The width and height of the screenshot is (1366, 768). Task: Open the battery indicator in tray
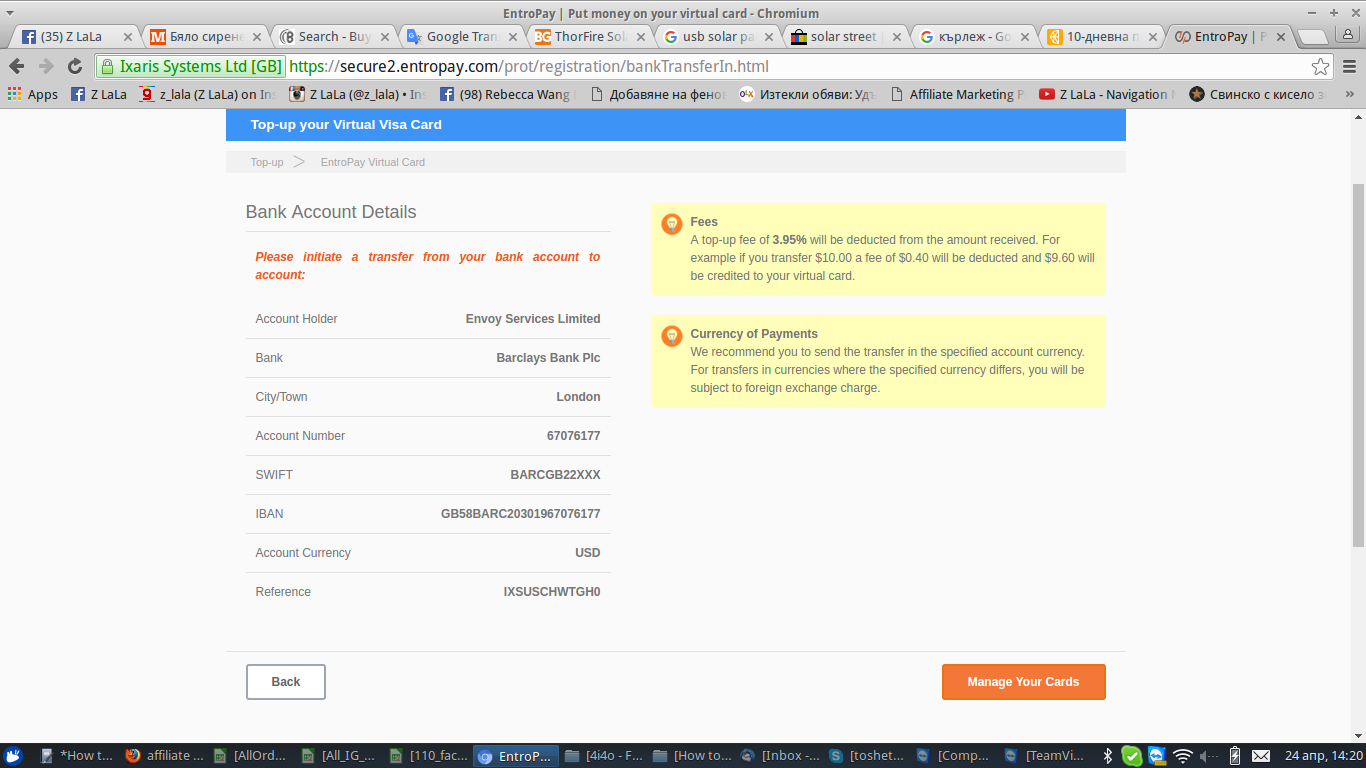(1235, 756)
